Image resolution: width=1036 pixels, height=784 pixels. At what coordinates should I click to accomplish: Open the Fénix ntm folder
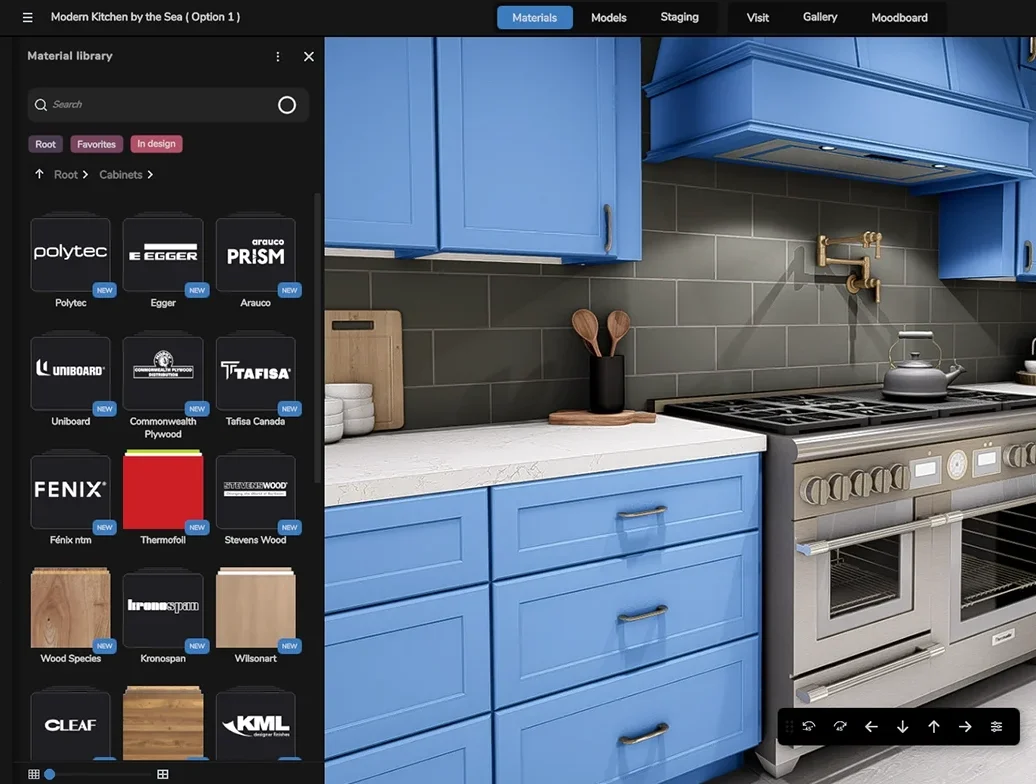click(x=71, y=491)
